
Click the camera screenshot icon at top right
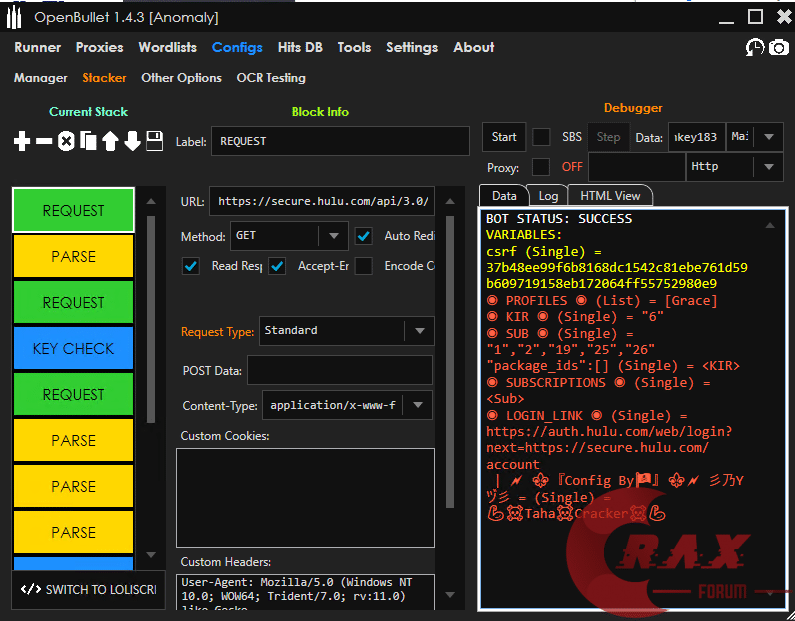[x=778, y=47]
